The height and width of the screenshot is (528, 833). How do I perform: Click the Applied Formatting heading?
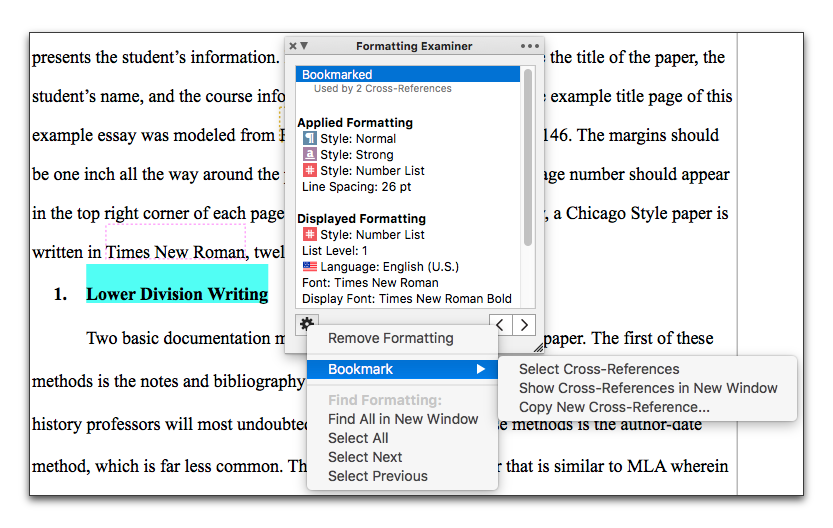(355, 123)
